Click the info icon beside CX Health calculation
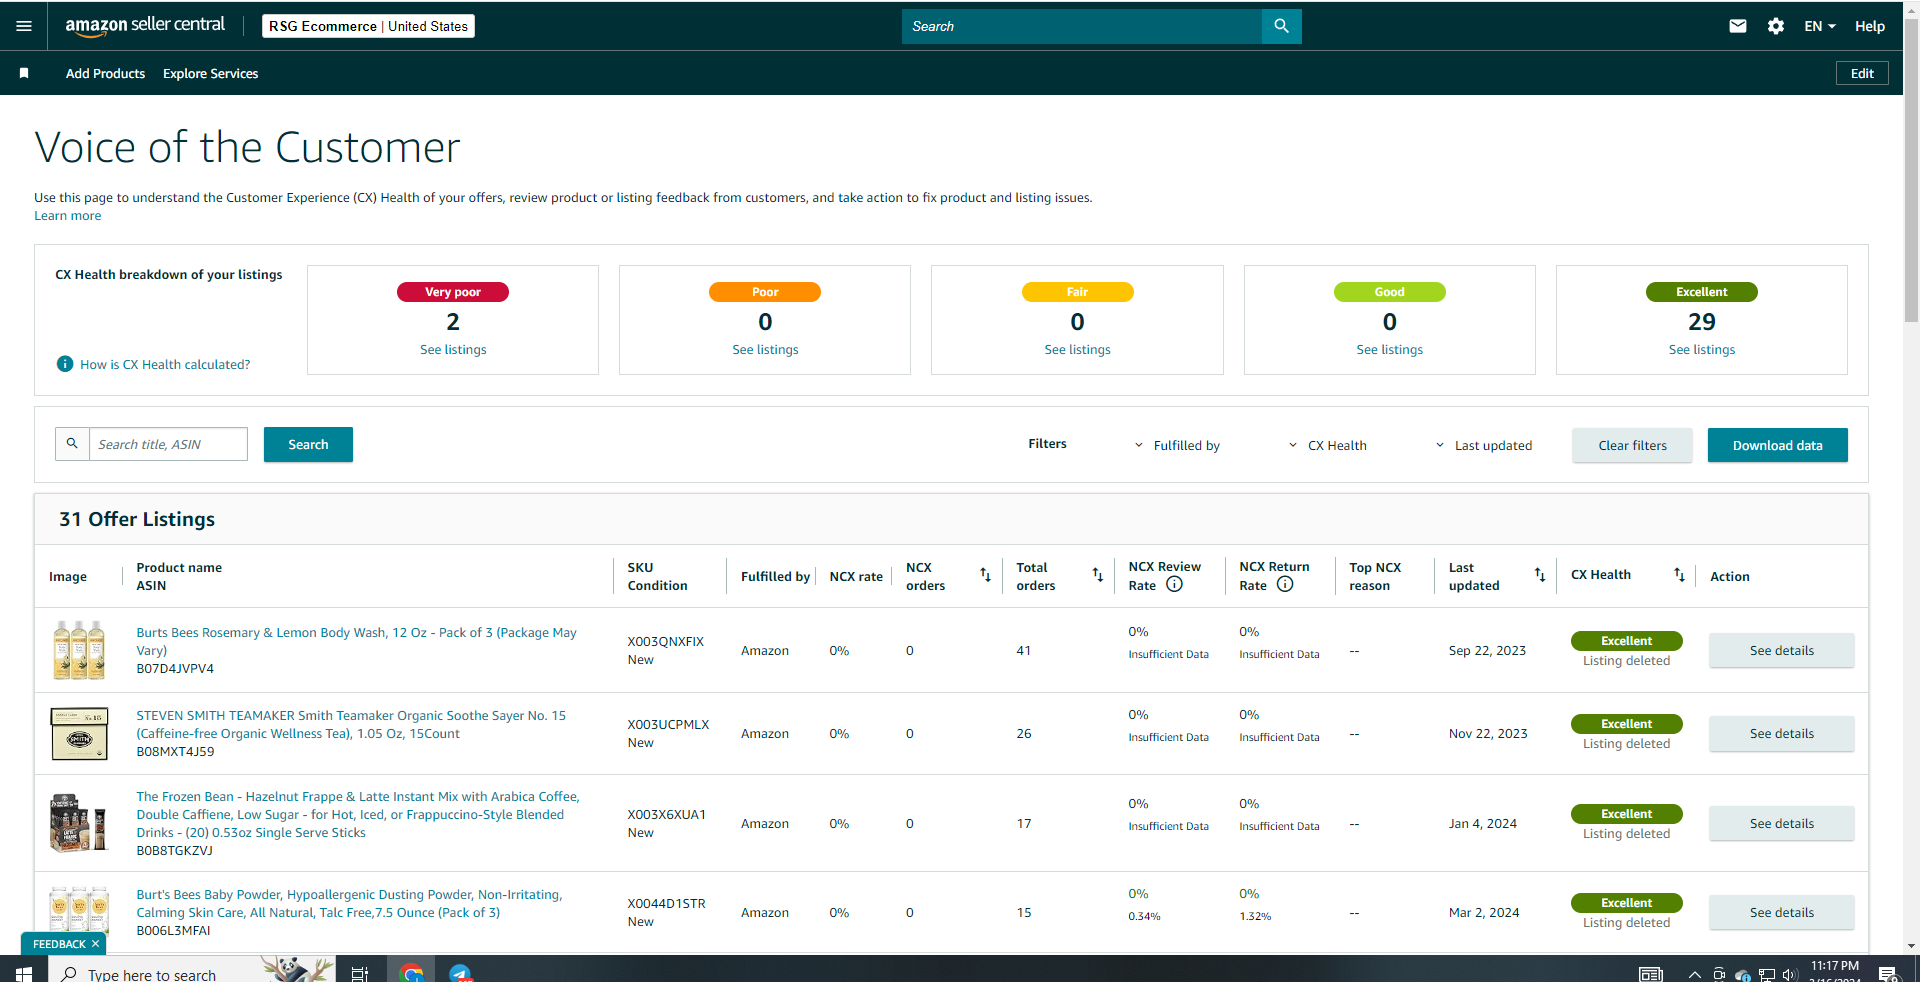Screen dimensions: 1920x982 coord(65,364)
